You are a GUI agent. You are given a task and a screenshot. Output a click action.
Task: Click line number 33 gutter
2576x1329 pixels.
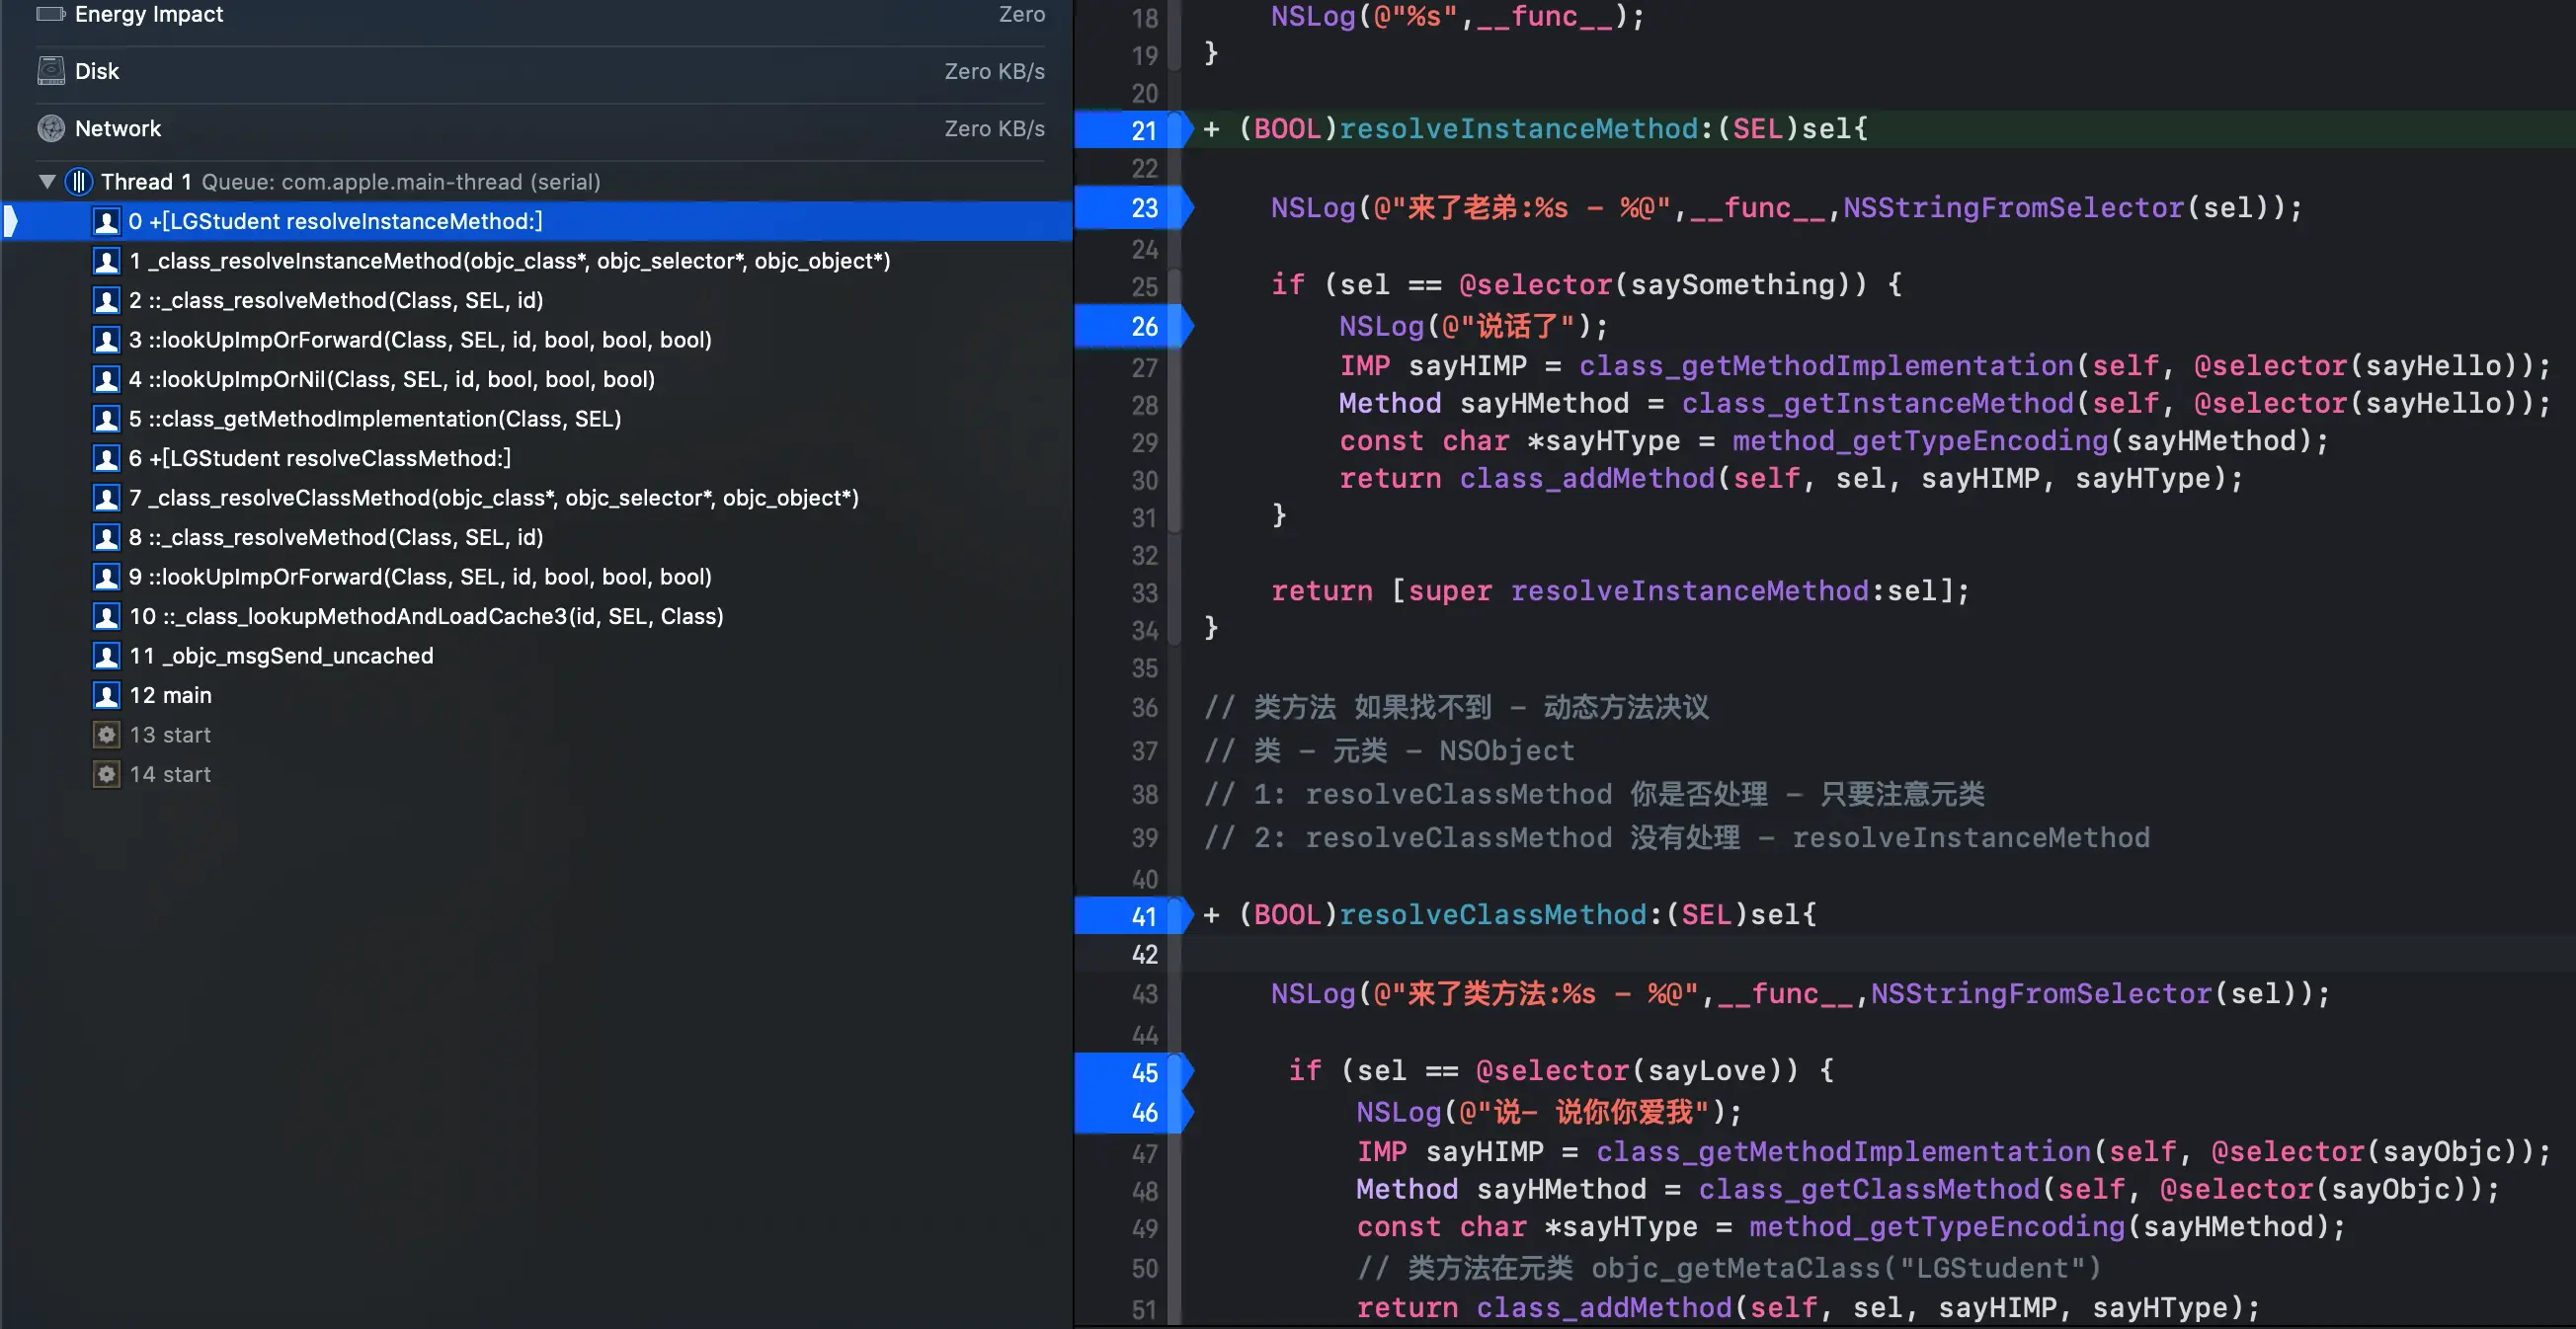coord(1143,593)
